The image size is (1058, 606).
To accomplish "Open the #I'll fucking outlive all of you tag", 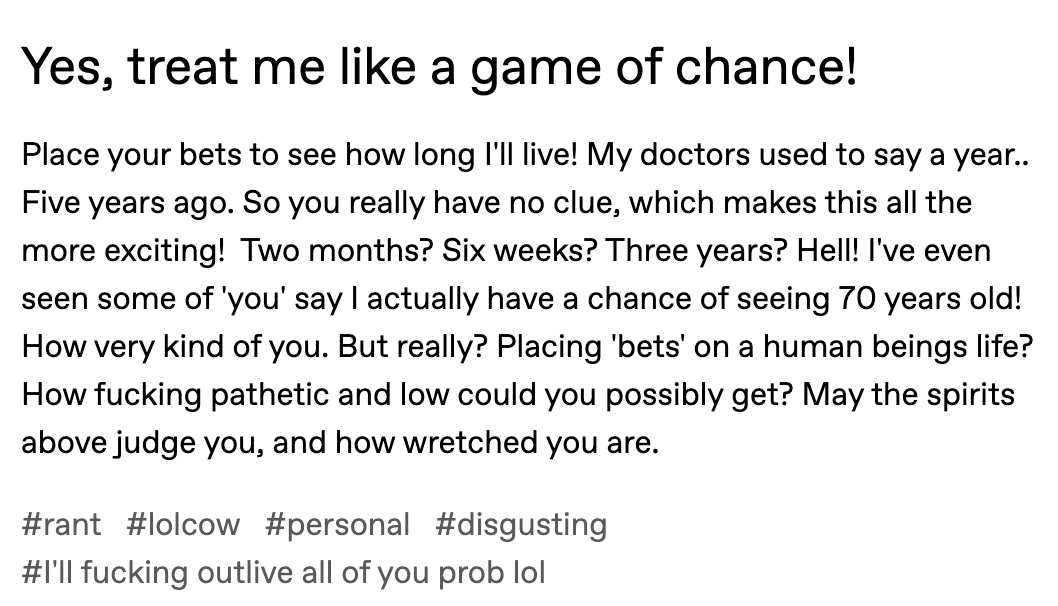I will click(x=283, y=572).
